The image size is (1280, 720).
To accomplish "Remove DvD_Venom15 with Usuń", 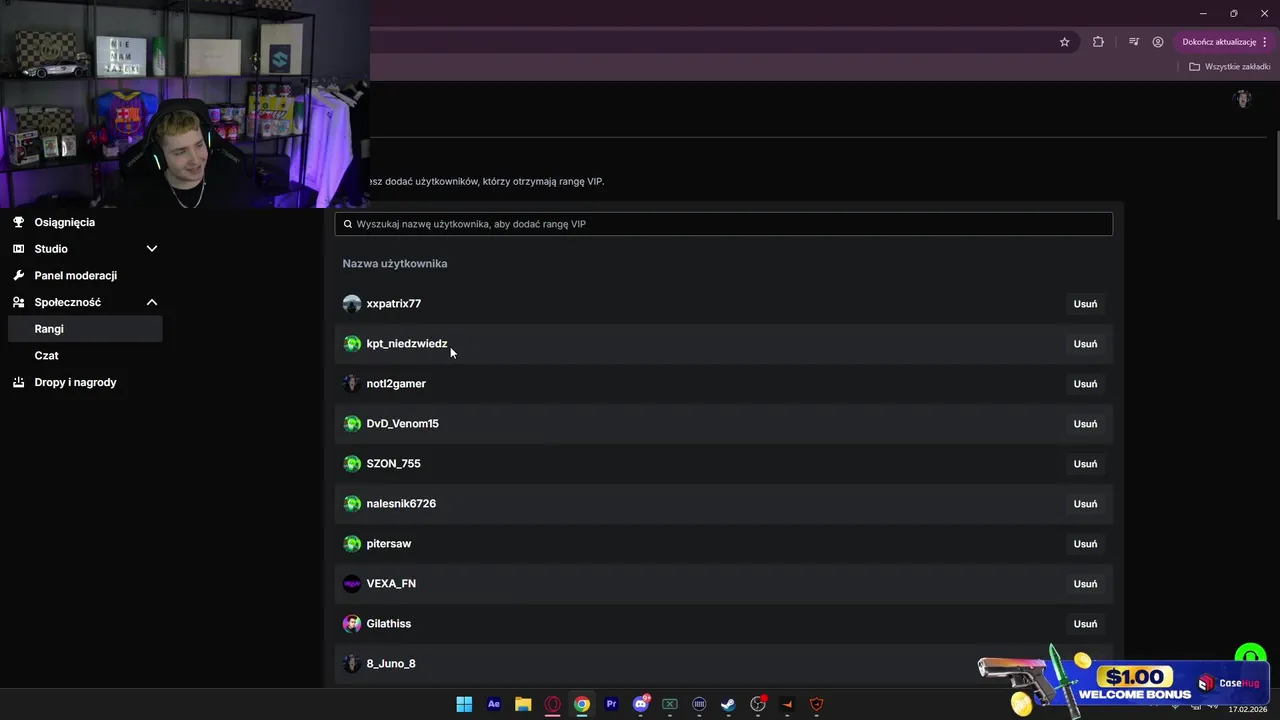I will (1085, 424).
